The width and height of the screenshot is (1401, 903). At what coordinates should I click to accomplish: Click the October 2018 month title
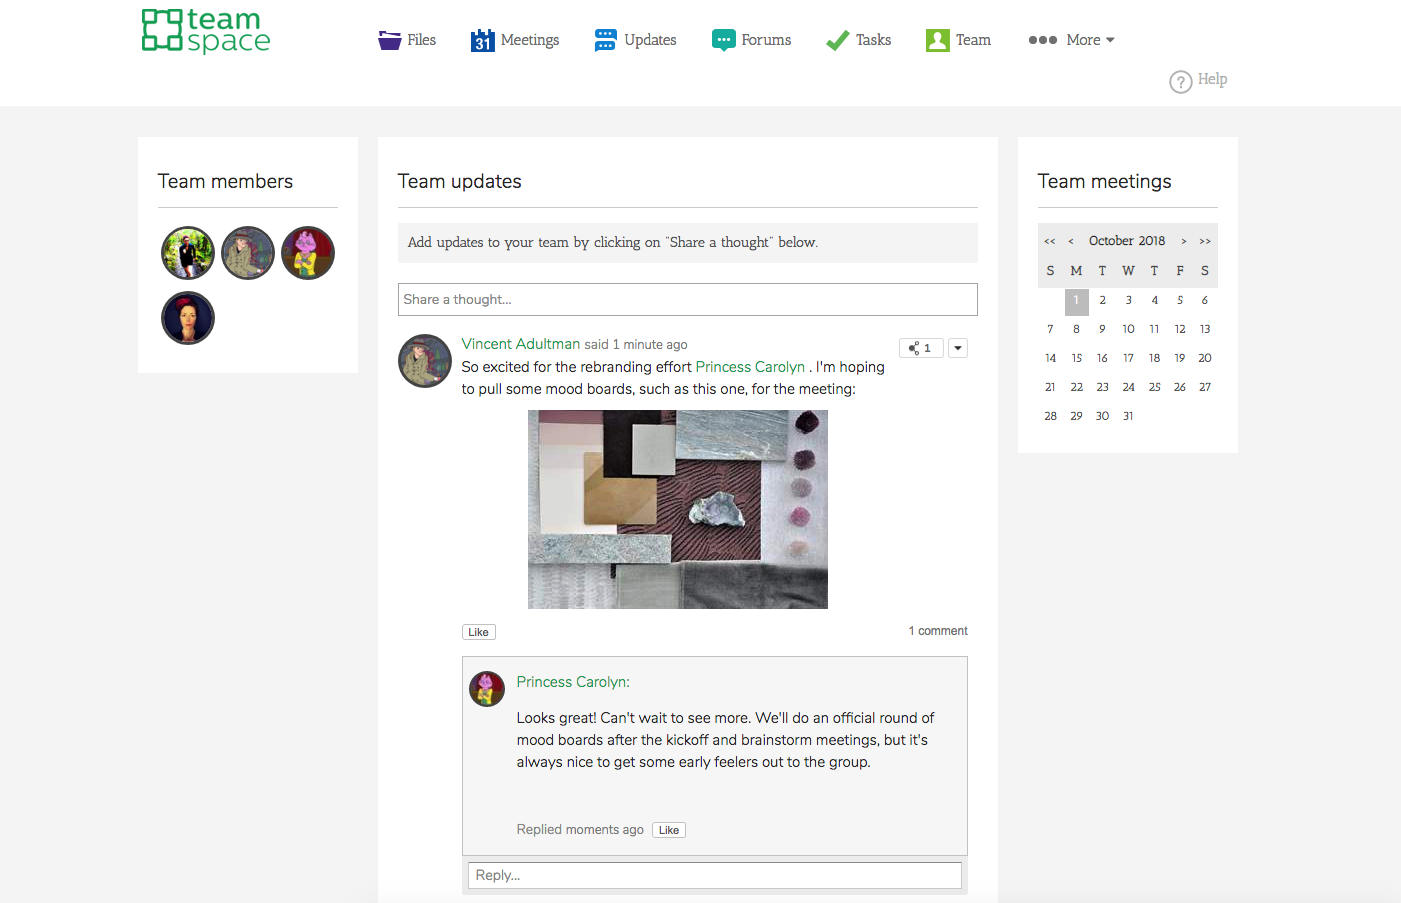coord(1127,241)
